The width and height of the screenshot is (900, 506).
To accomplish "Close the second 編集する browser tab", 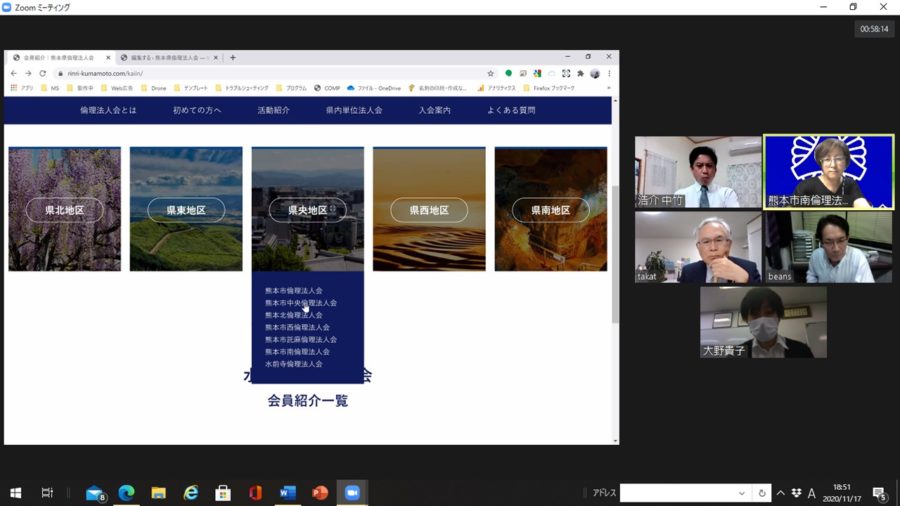I will pyautogui.click(x=216, y=57).
